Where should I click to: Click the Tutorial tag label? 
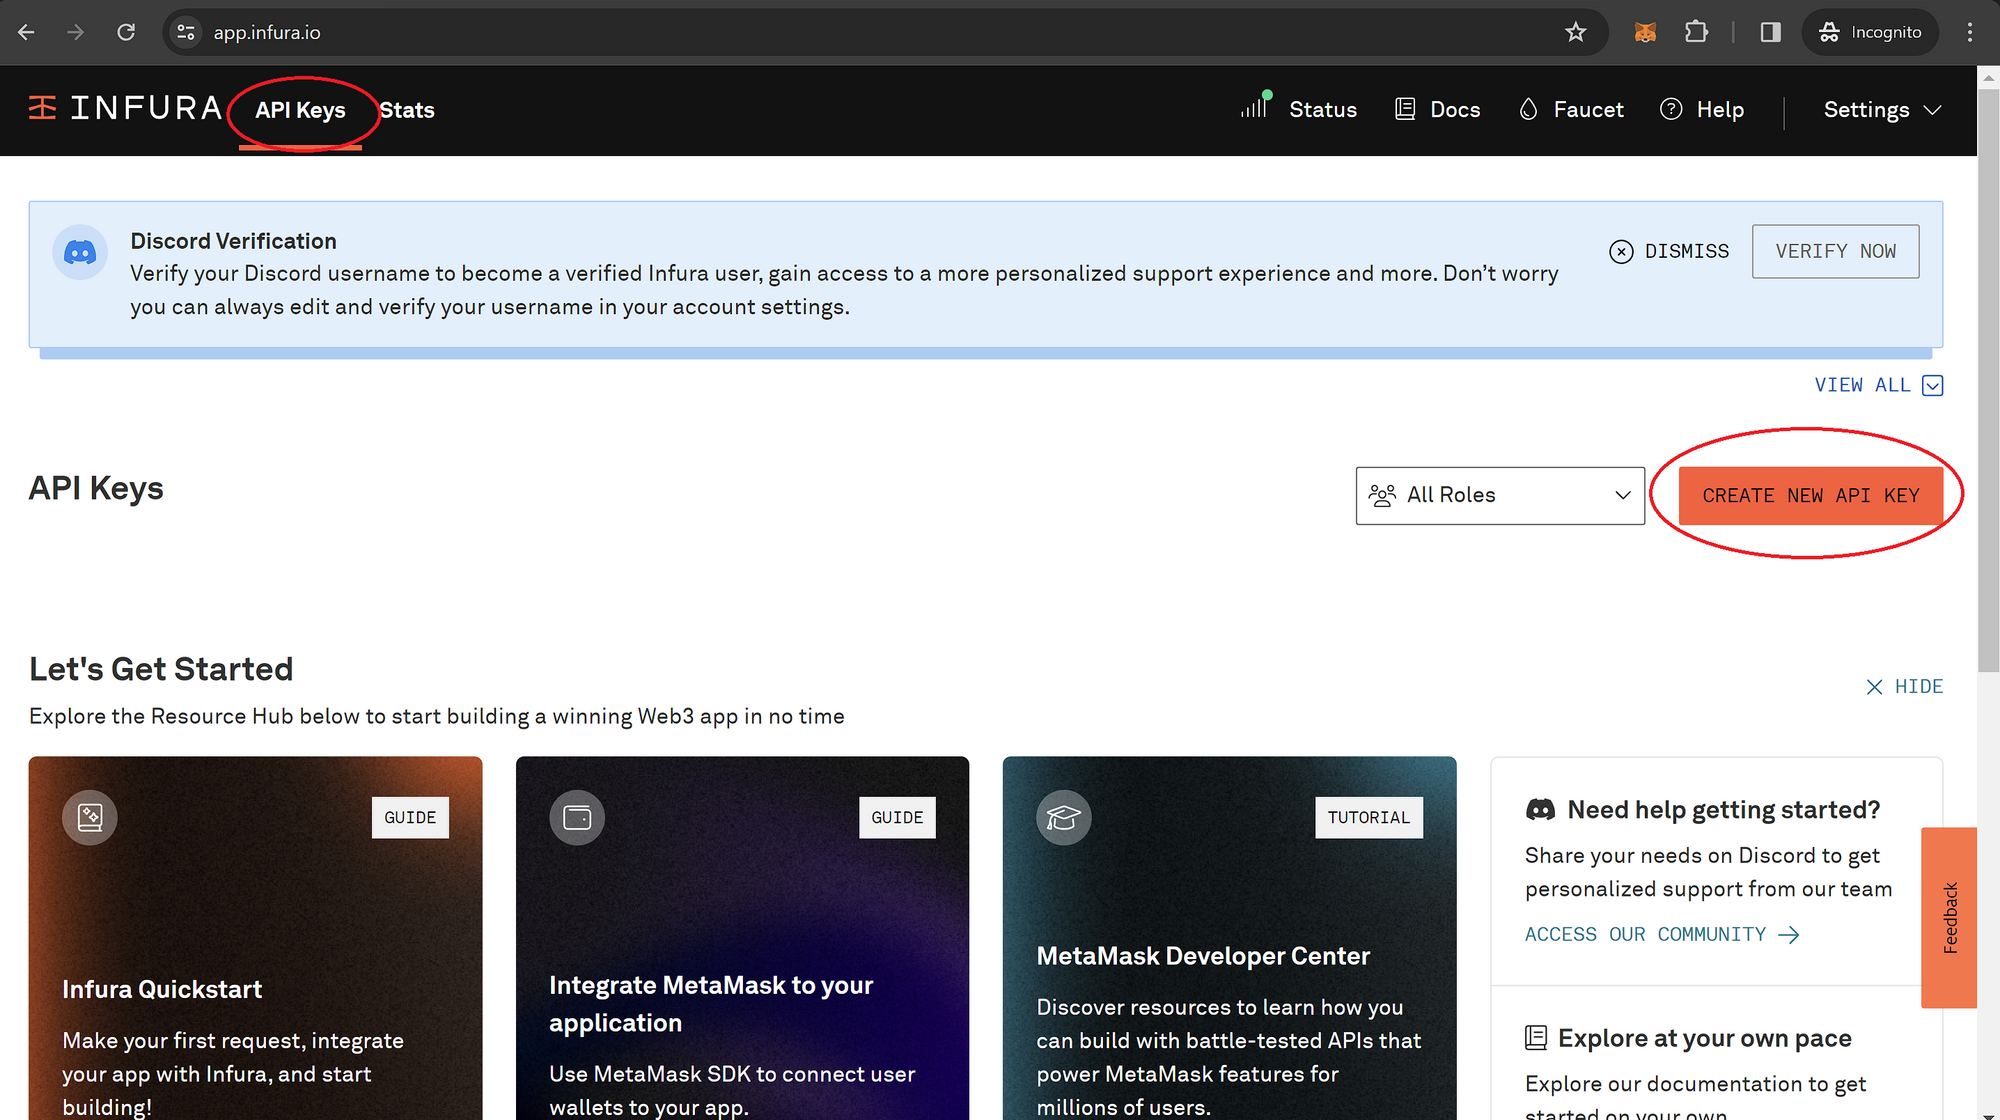tap(1368, 817)
